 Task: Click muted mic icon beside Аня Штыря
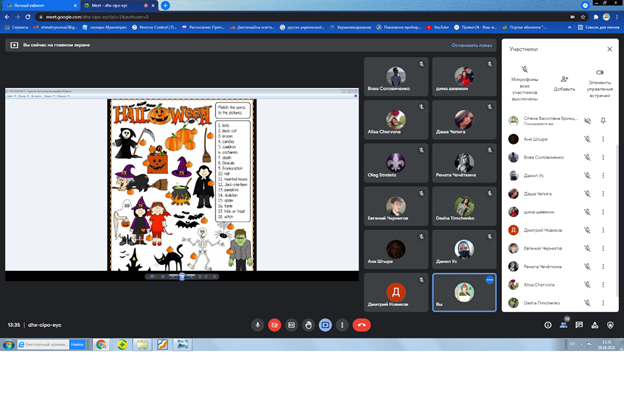(587, 139)
